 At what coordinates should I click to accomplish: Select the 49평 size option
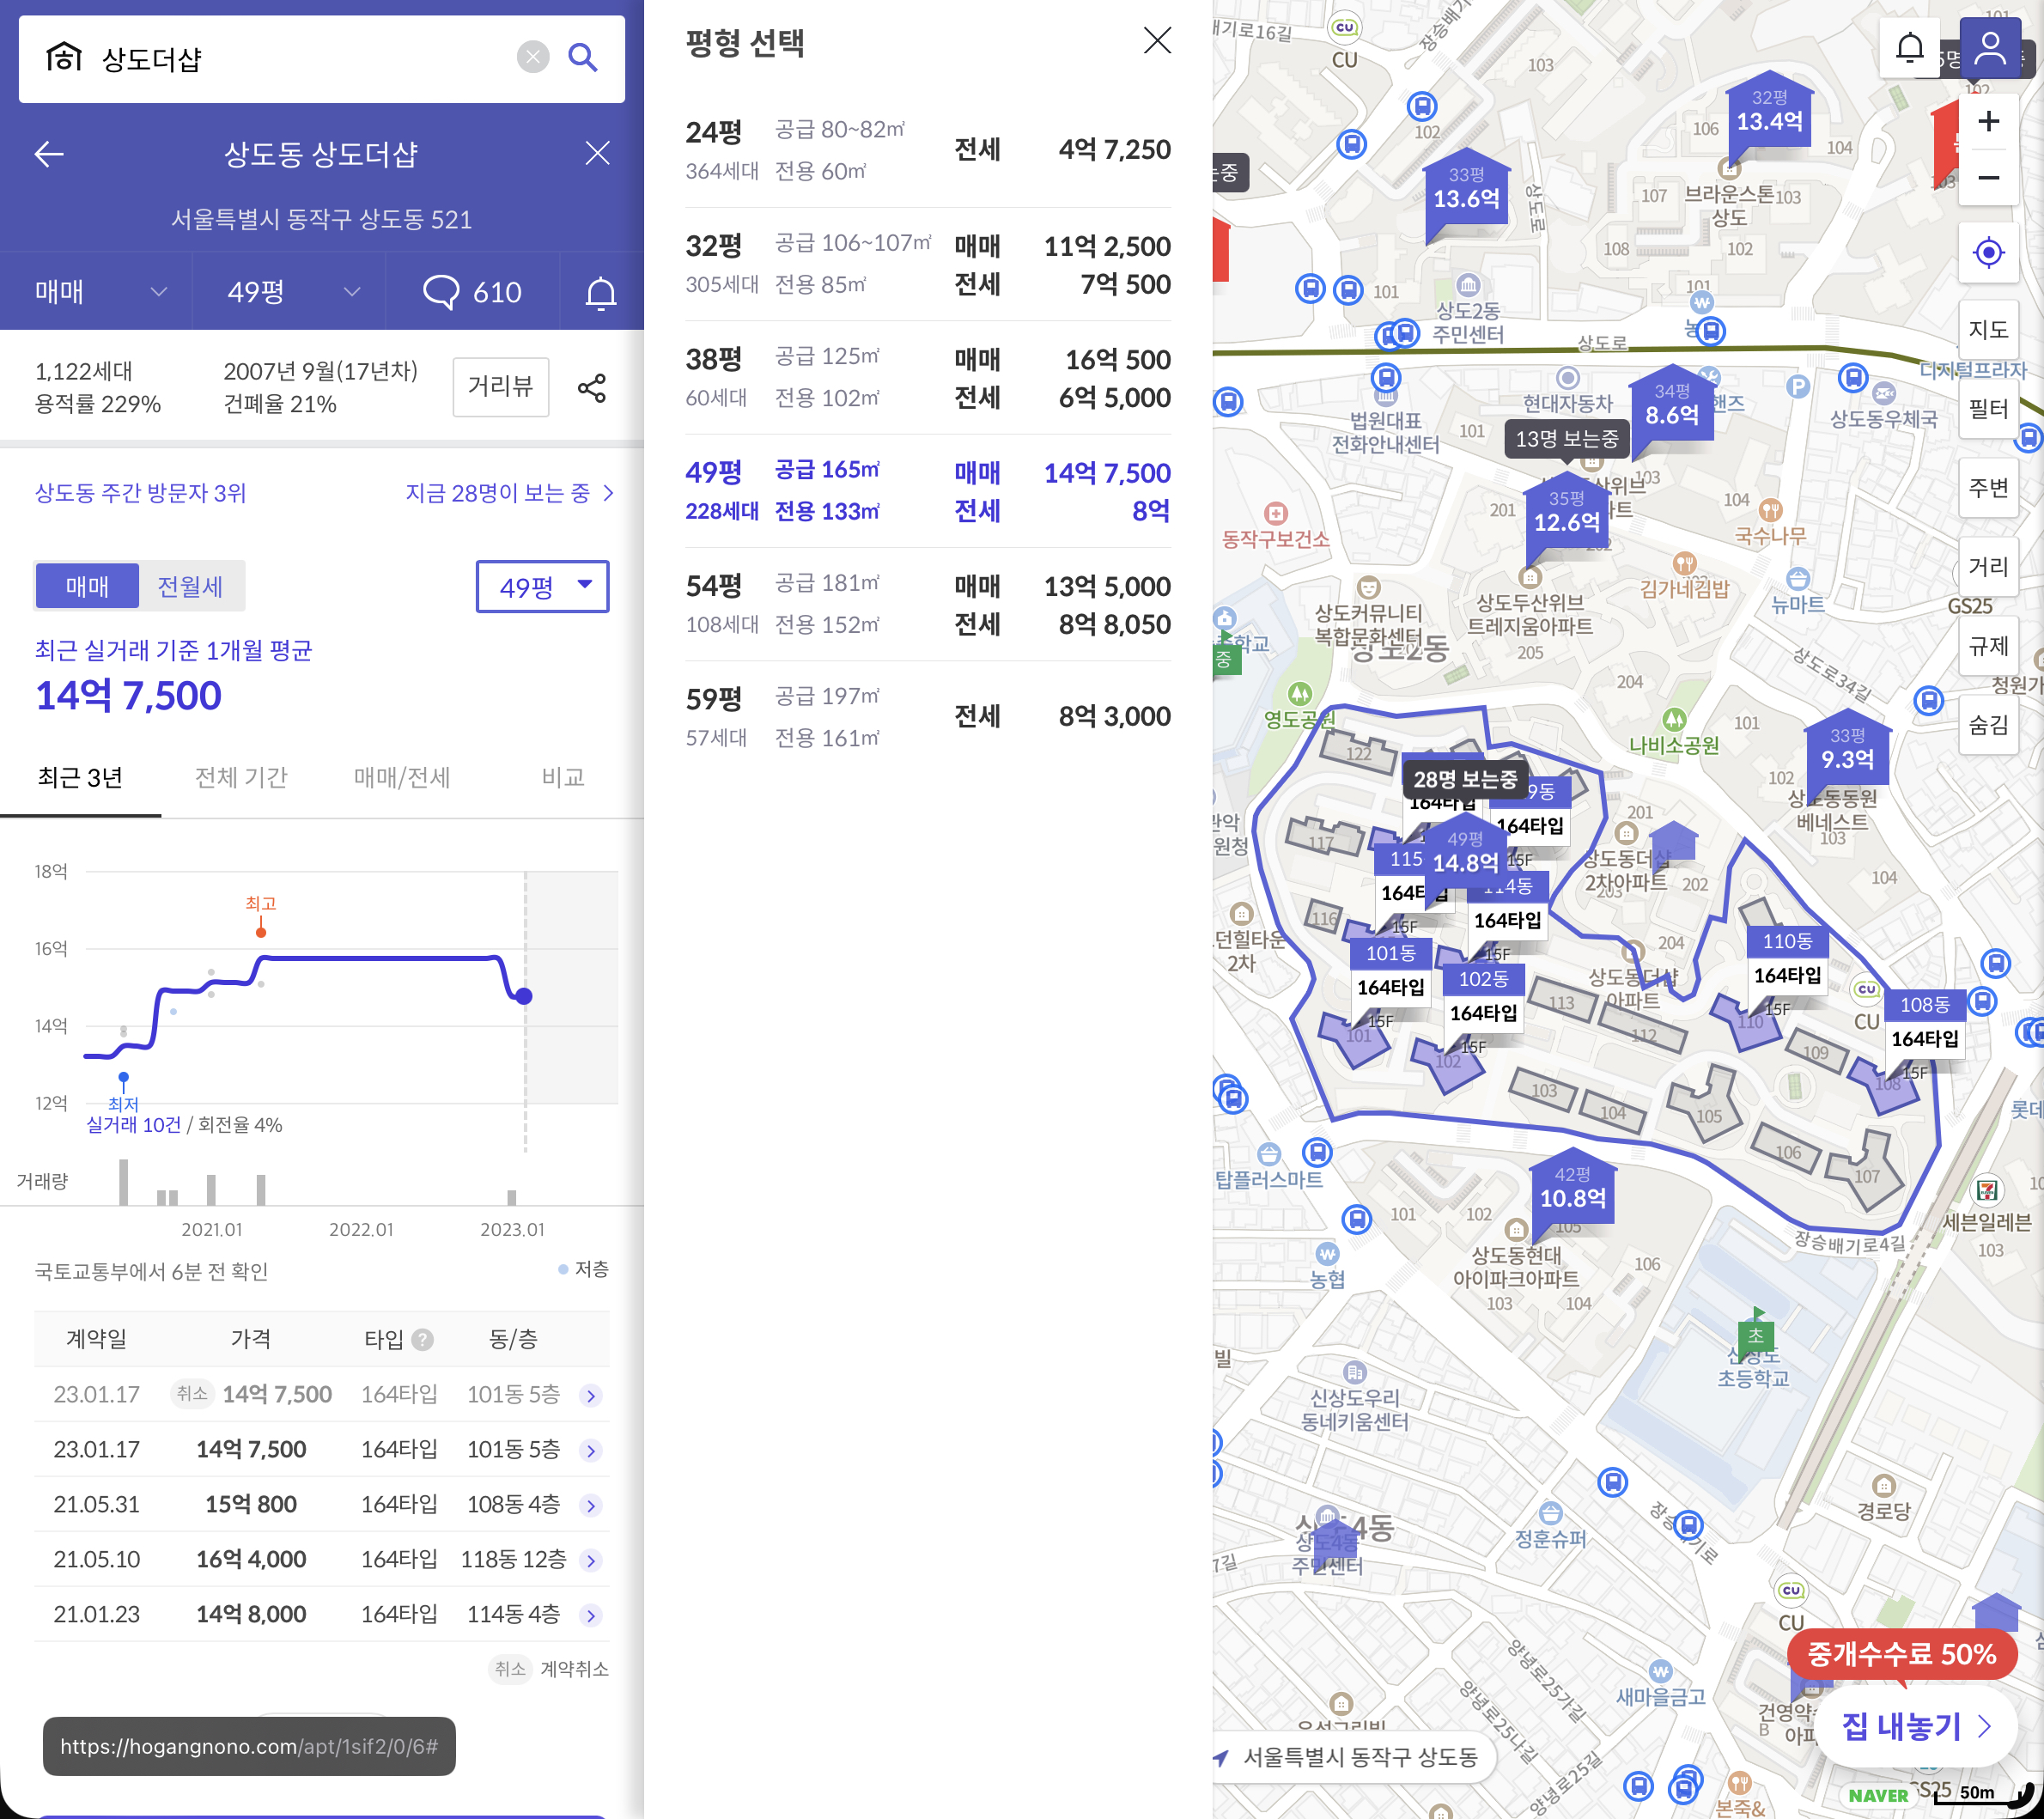[x=928, y=491]
